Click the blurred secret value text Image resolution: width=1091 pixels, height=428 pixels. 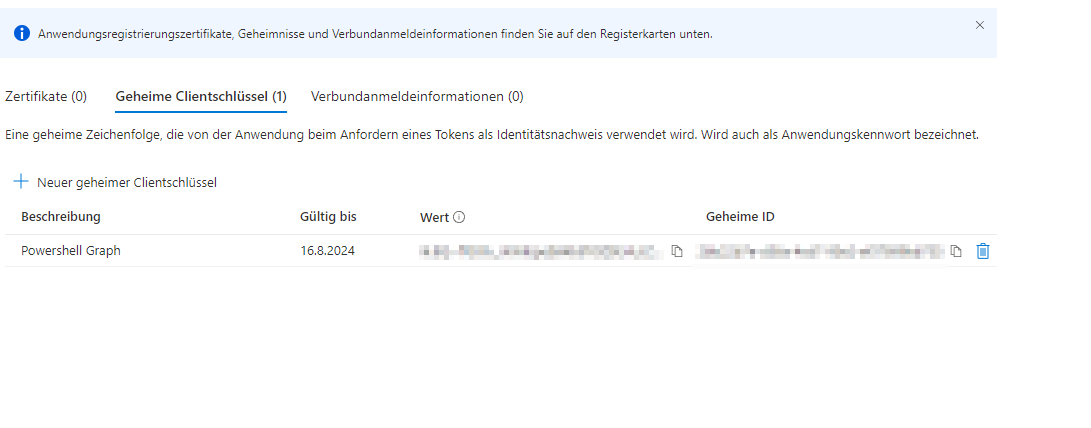(540, 251)
